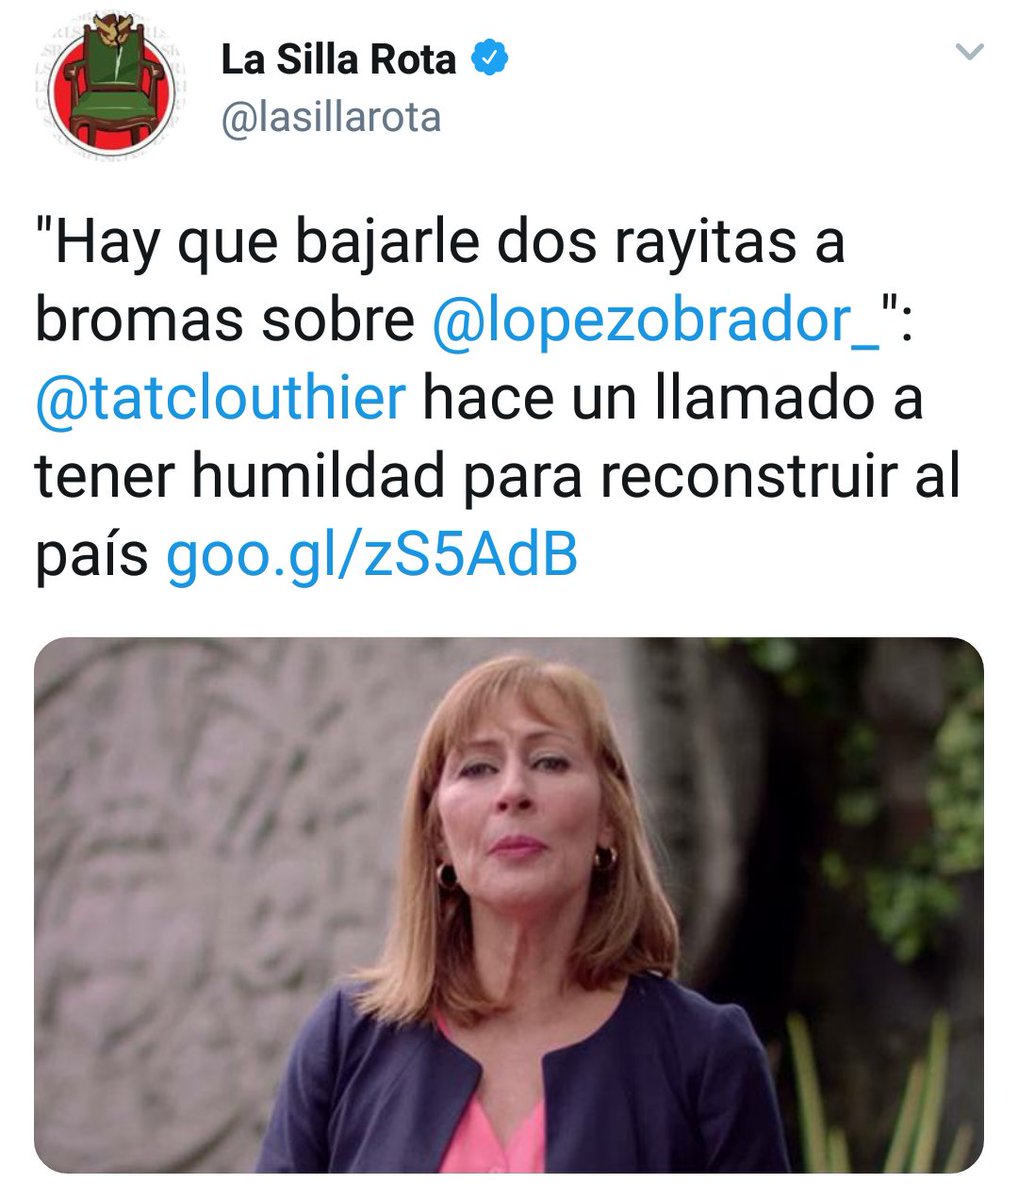Click the line "tener humildad para reconstruir al"

pos(498,477)
